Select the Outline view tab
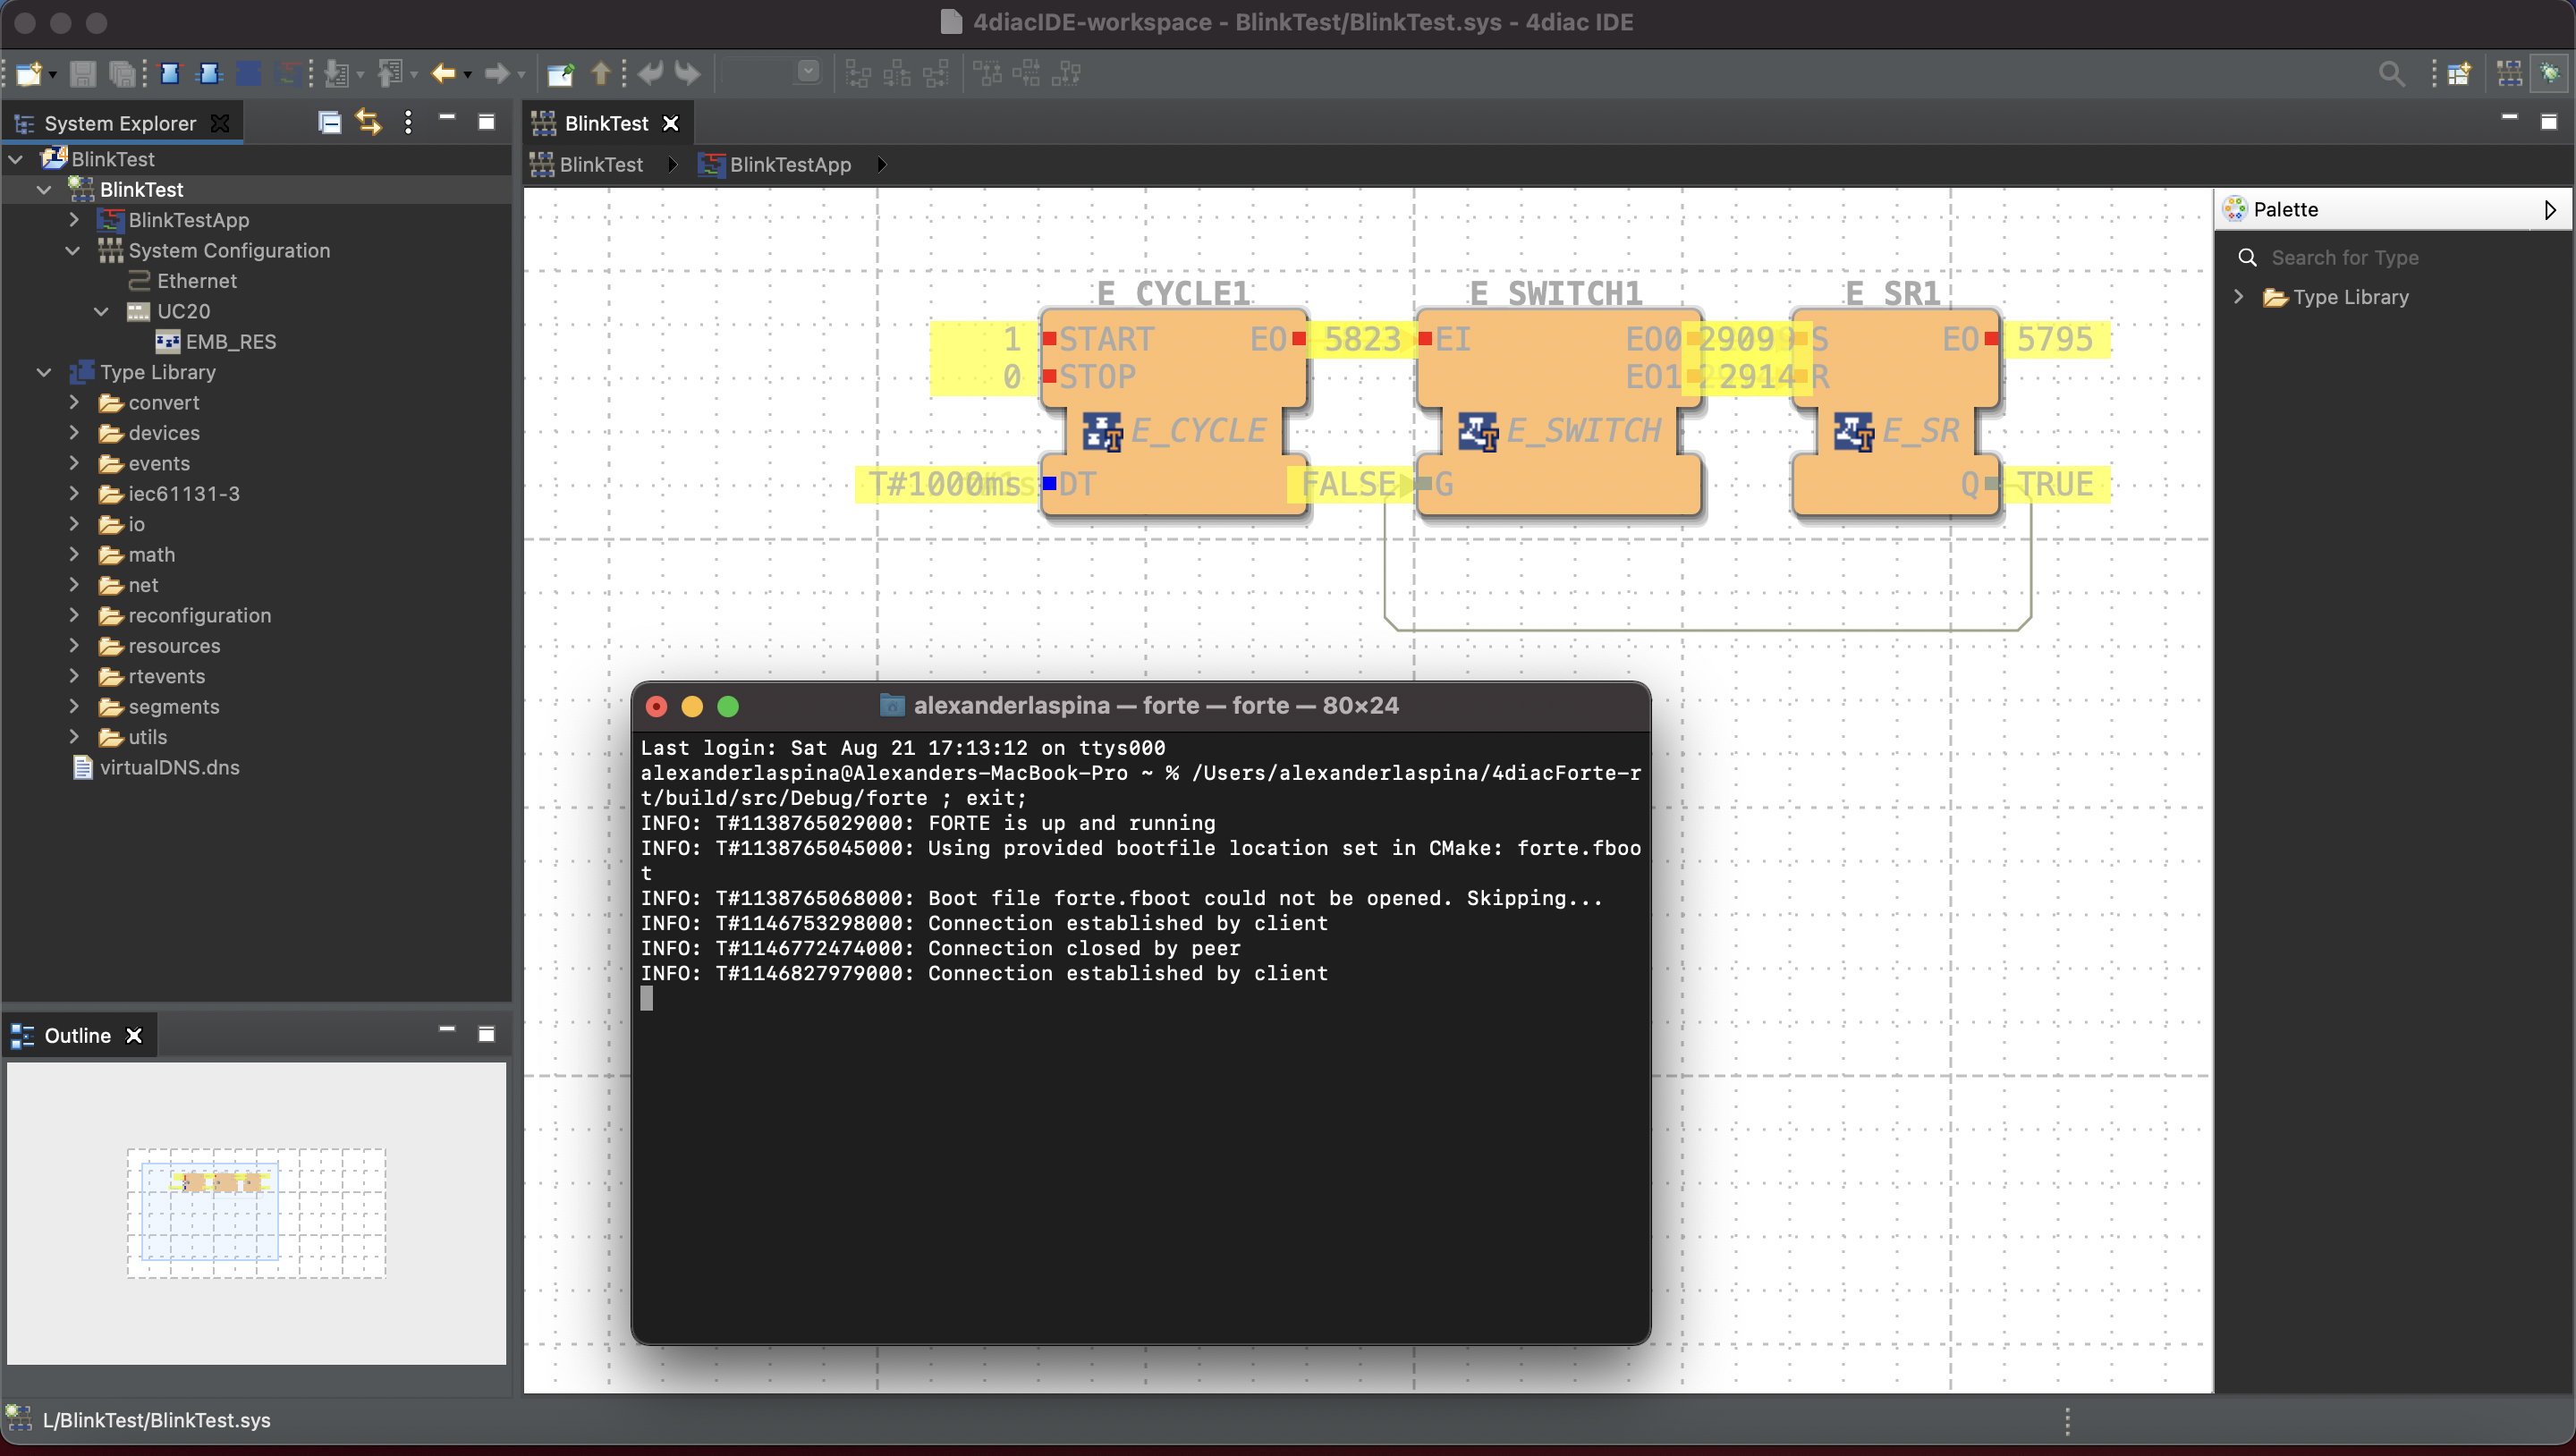This screenshot has height=1456, width=2576. tap(77, 1035)
